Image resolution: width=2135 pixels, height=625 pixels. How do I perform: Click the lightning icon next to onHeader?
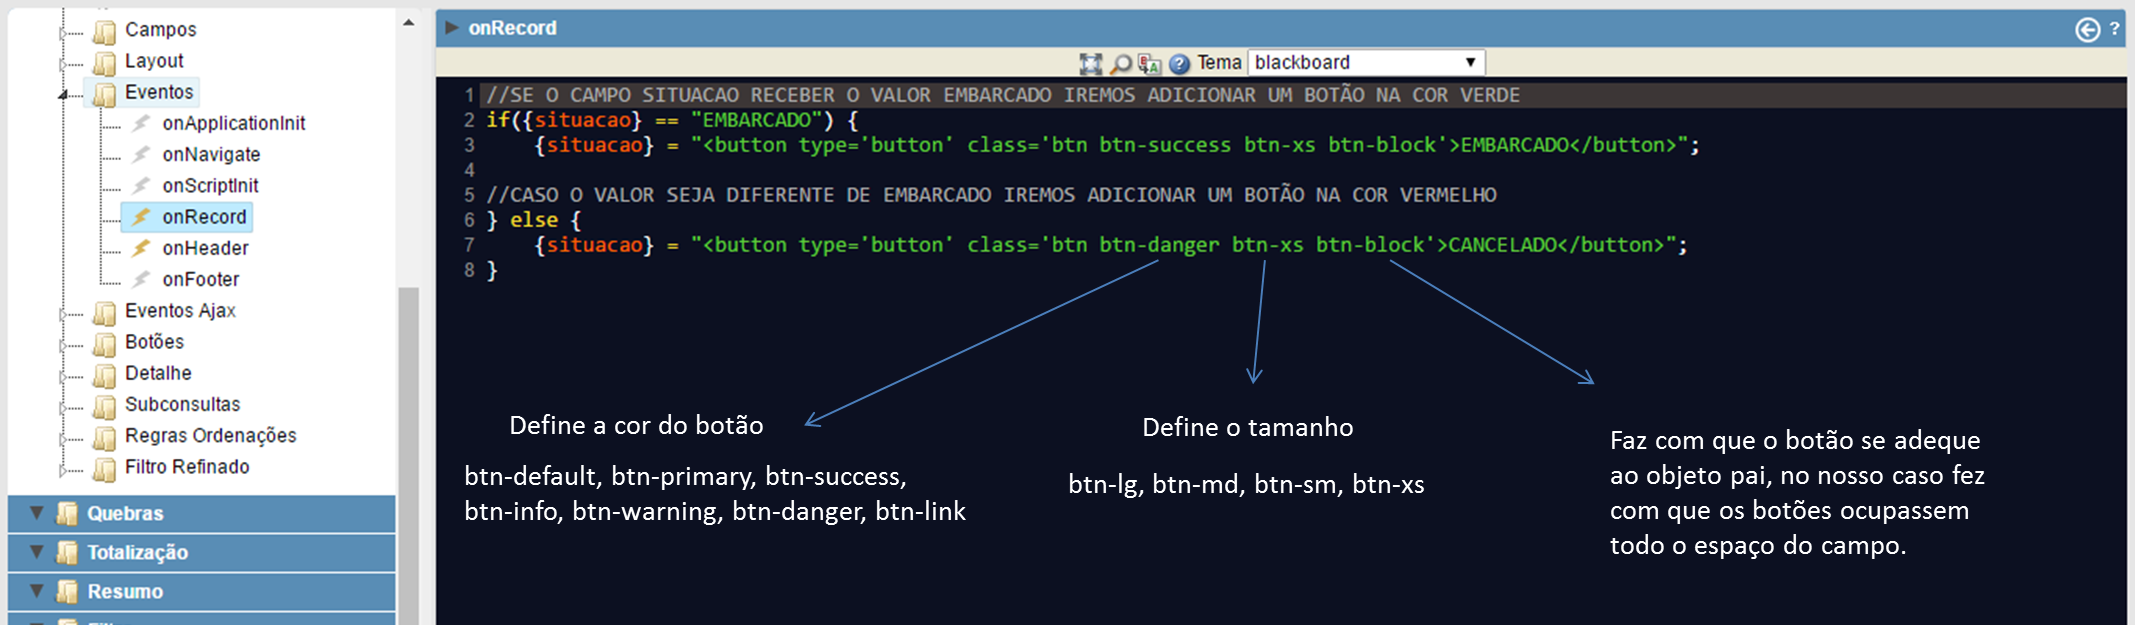pyautogui.click(x=142, y=248)
